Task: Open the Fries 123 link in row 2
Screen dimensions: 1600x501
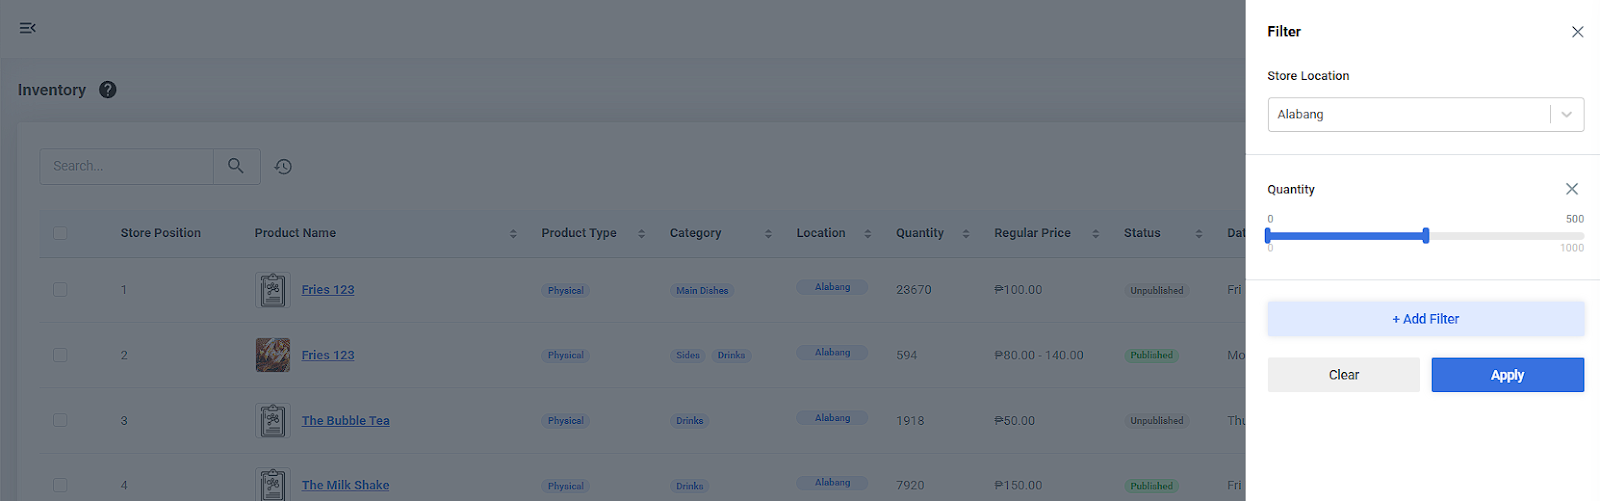Action: [x=328, y=355]
